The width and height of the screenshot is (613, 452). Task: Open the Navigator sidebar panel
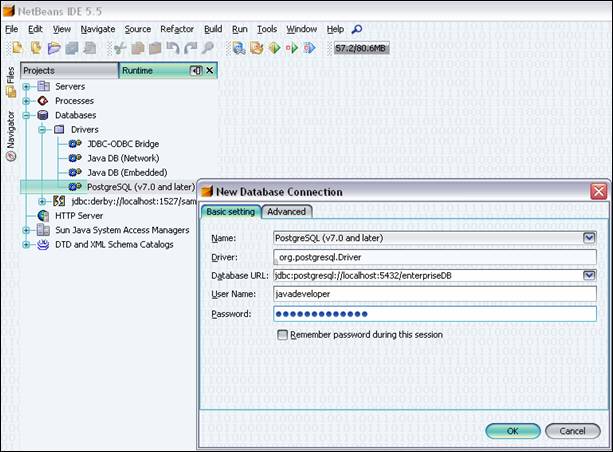point(11,136)
